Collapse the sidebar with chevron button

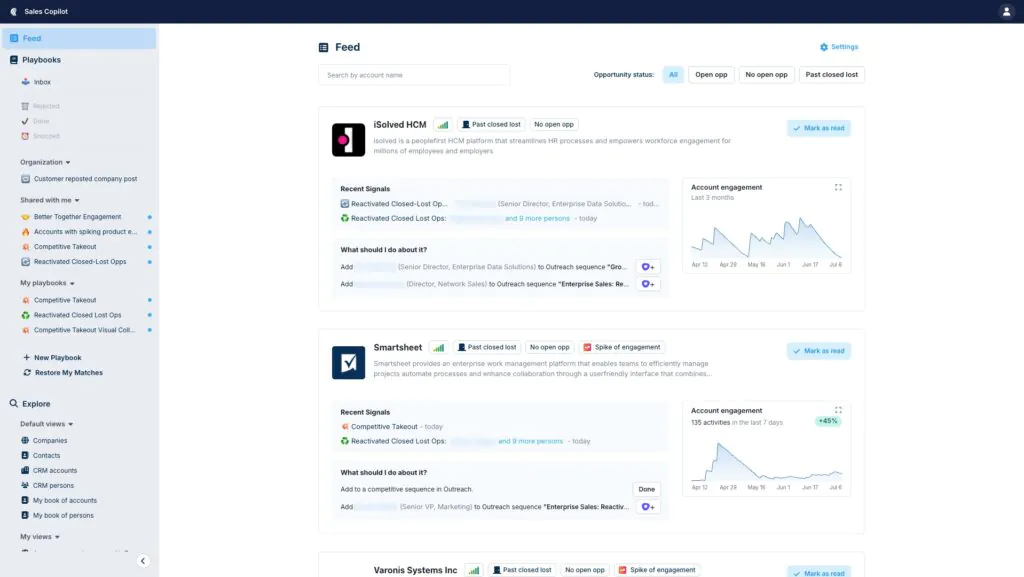(x=143, y=561)
